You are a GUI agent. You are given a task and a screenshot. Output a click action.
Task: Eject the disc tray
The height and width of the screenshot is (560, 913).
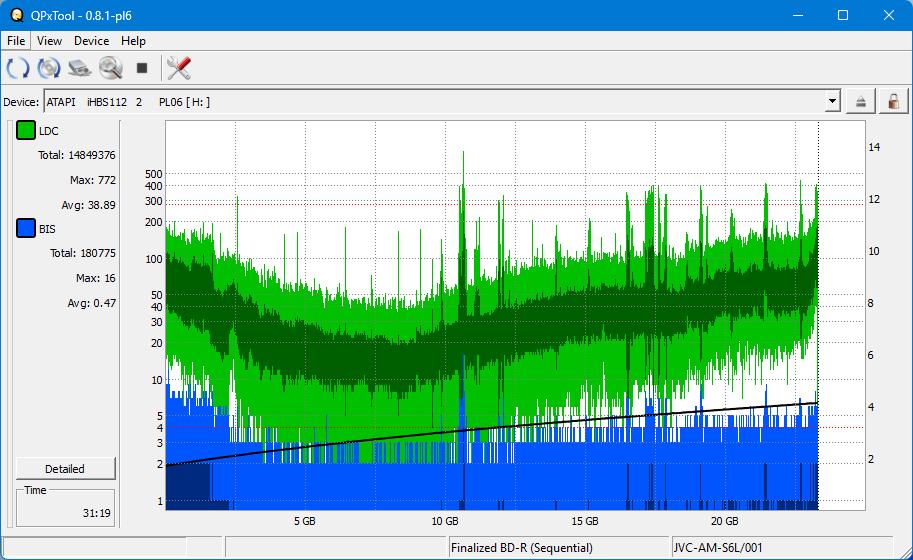coord(861,101)
